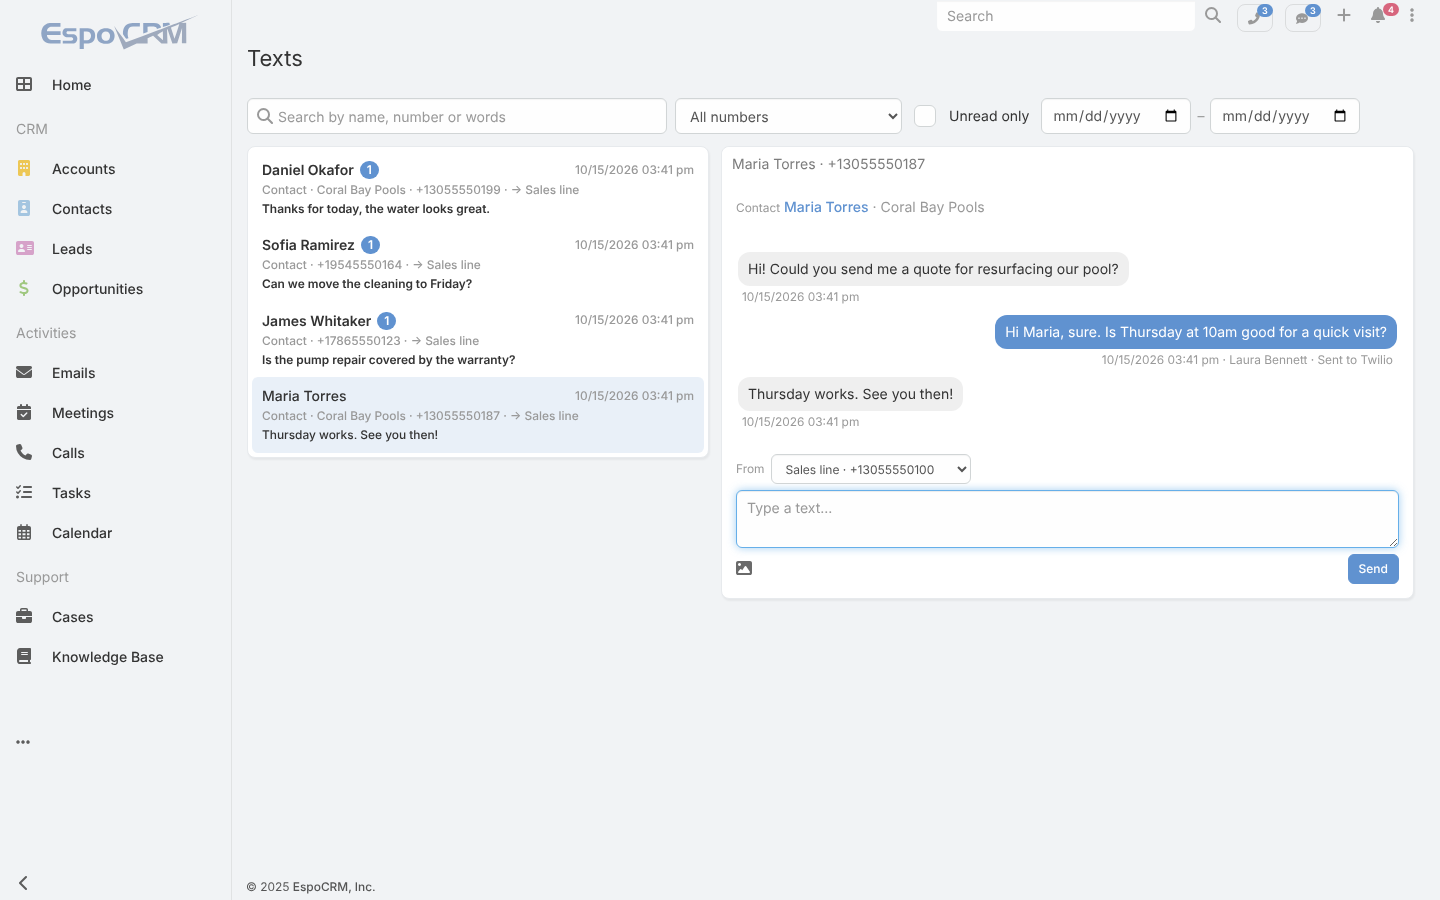Open the From Sales line dropdown
Image resolution: width=1440 pixels, height=900 pixels.
pyautogui.click(x=871, y=469)
